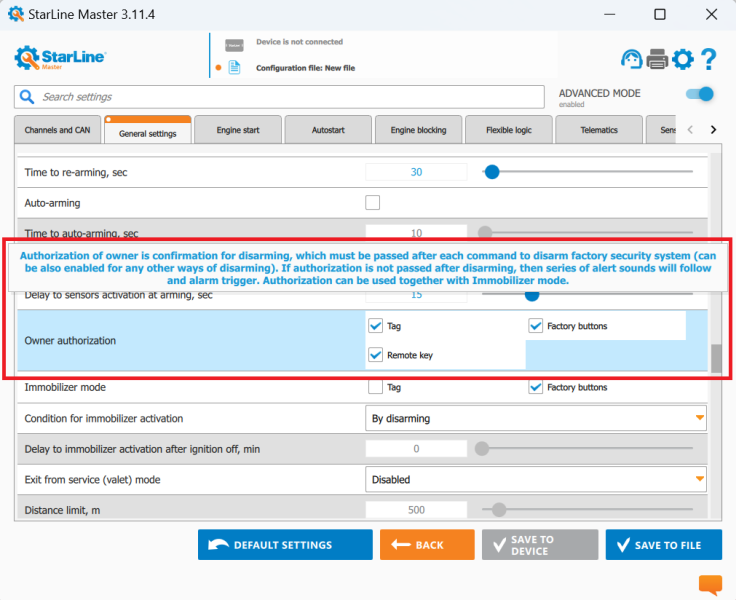Toggle the Advanced Mode switch

coord(699,94)
